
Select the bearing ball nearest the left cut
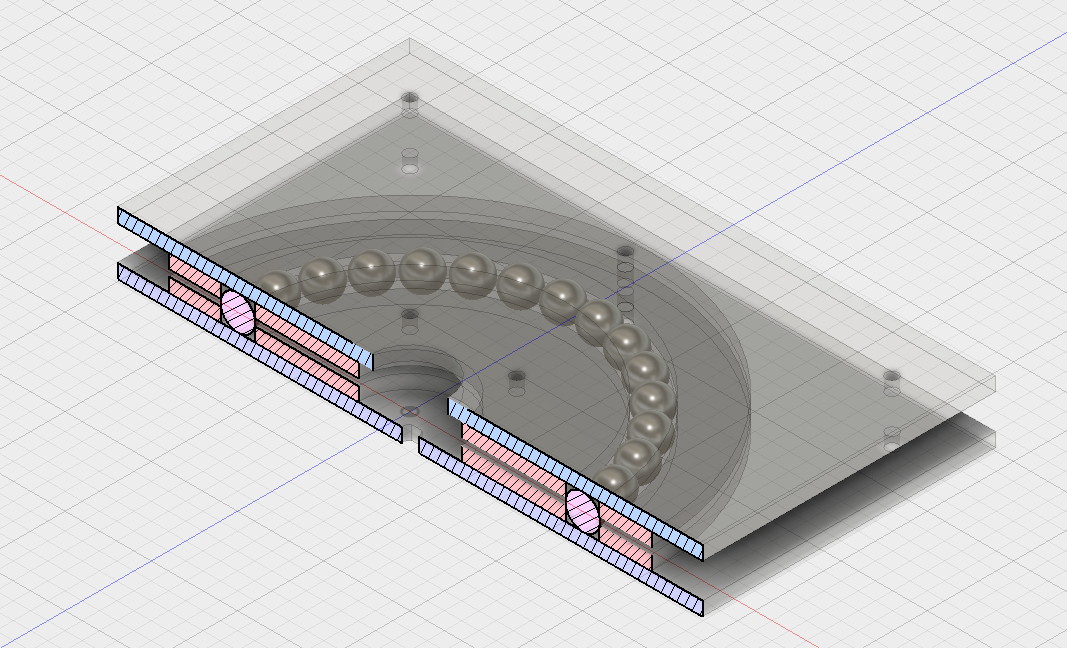279,289
